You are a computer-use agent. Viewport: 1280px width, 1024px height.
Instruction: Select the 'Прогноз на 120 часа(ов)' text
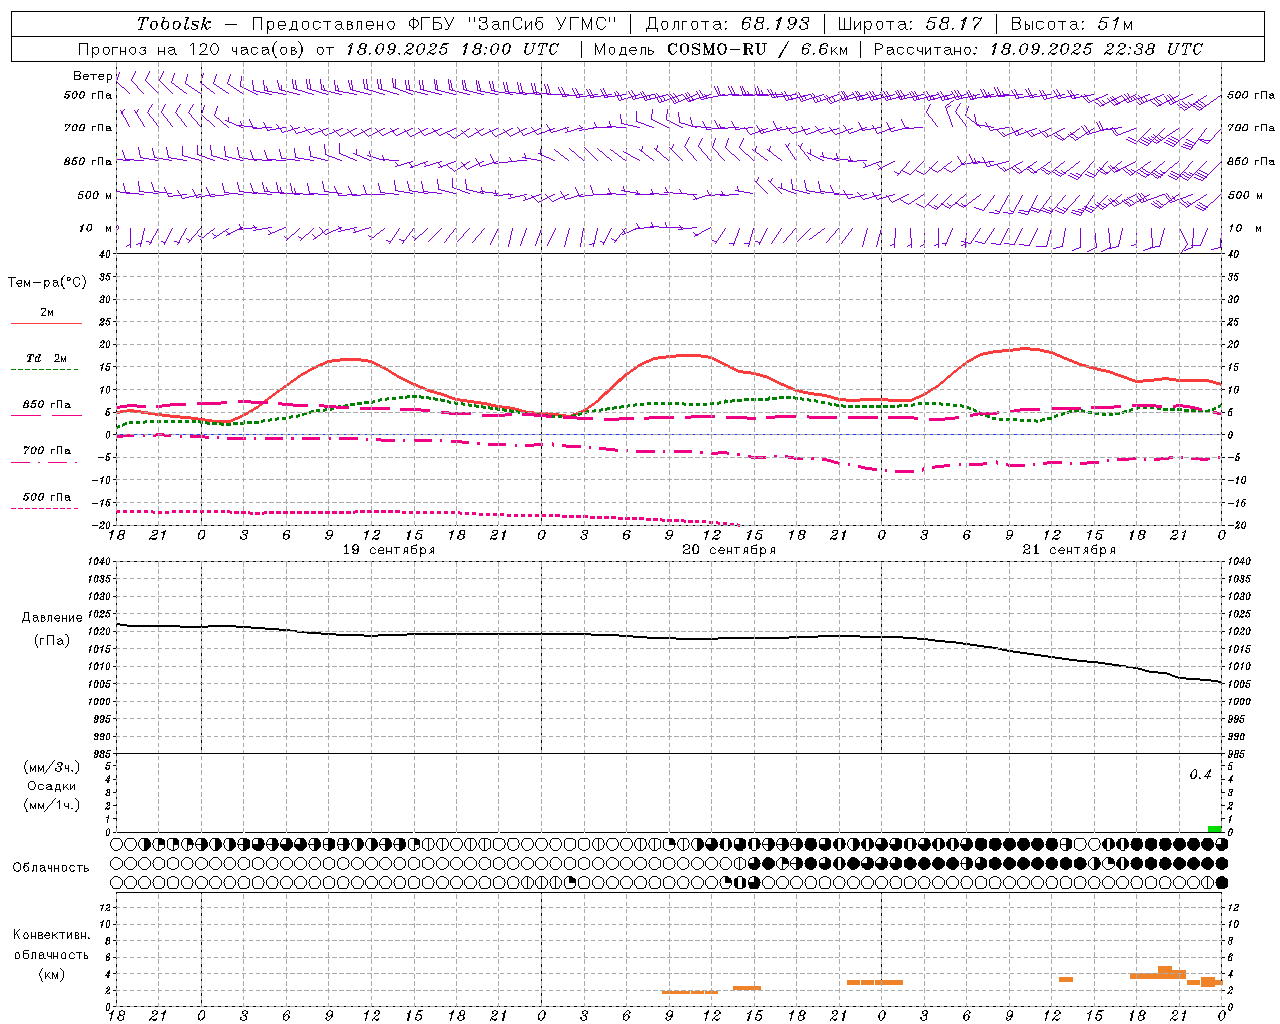[x=192, y=49]
